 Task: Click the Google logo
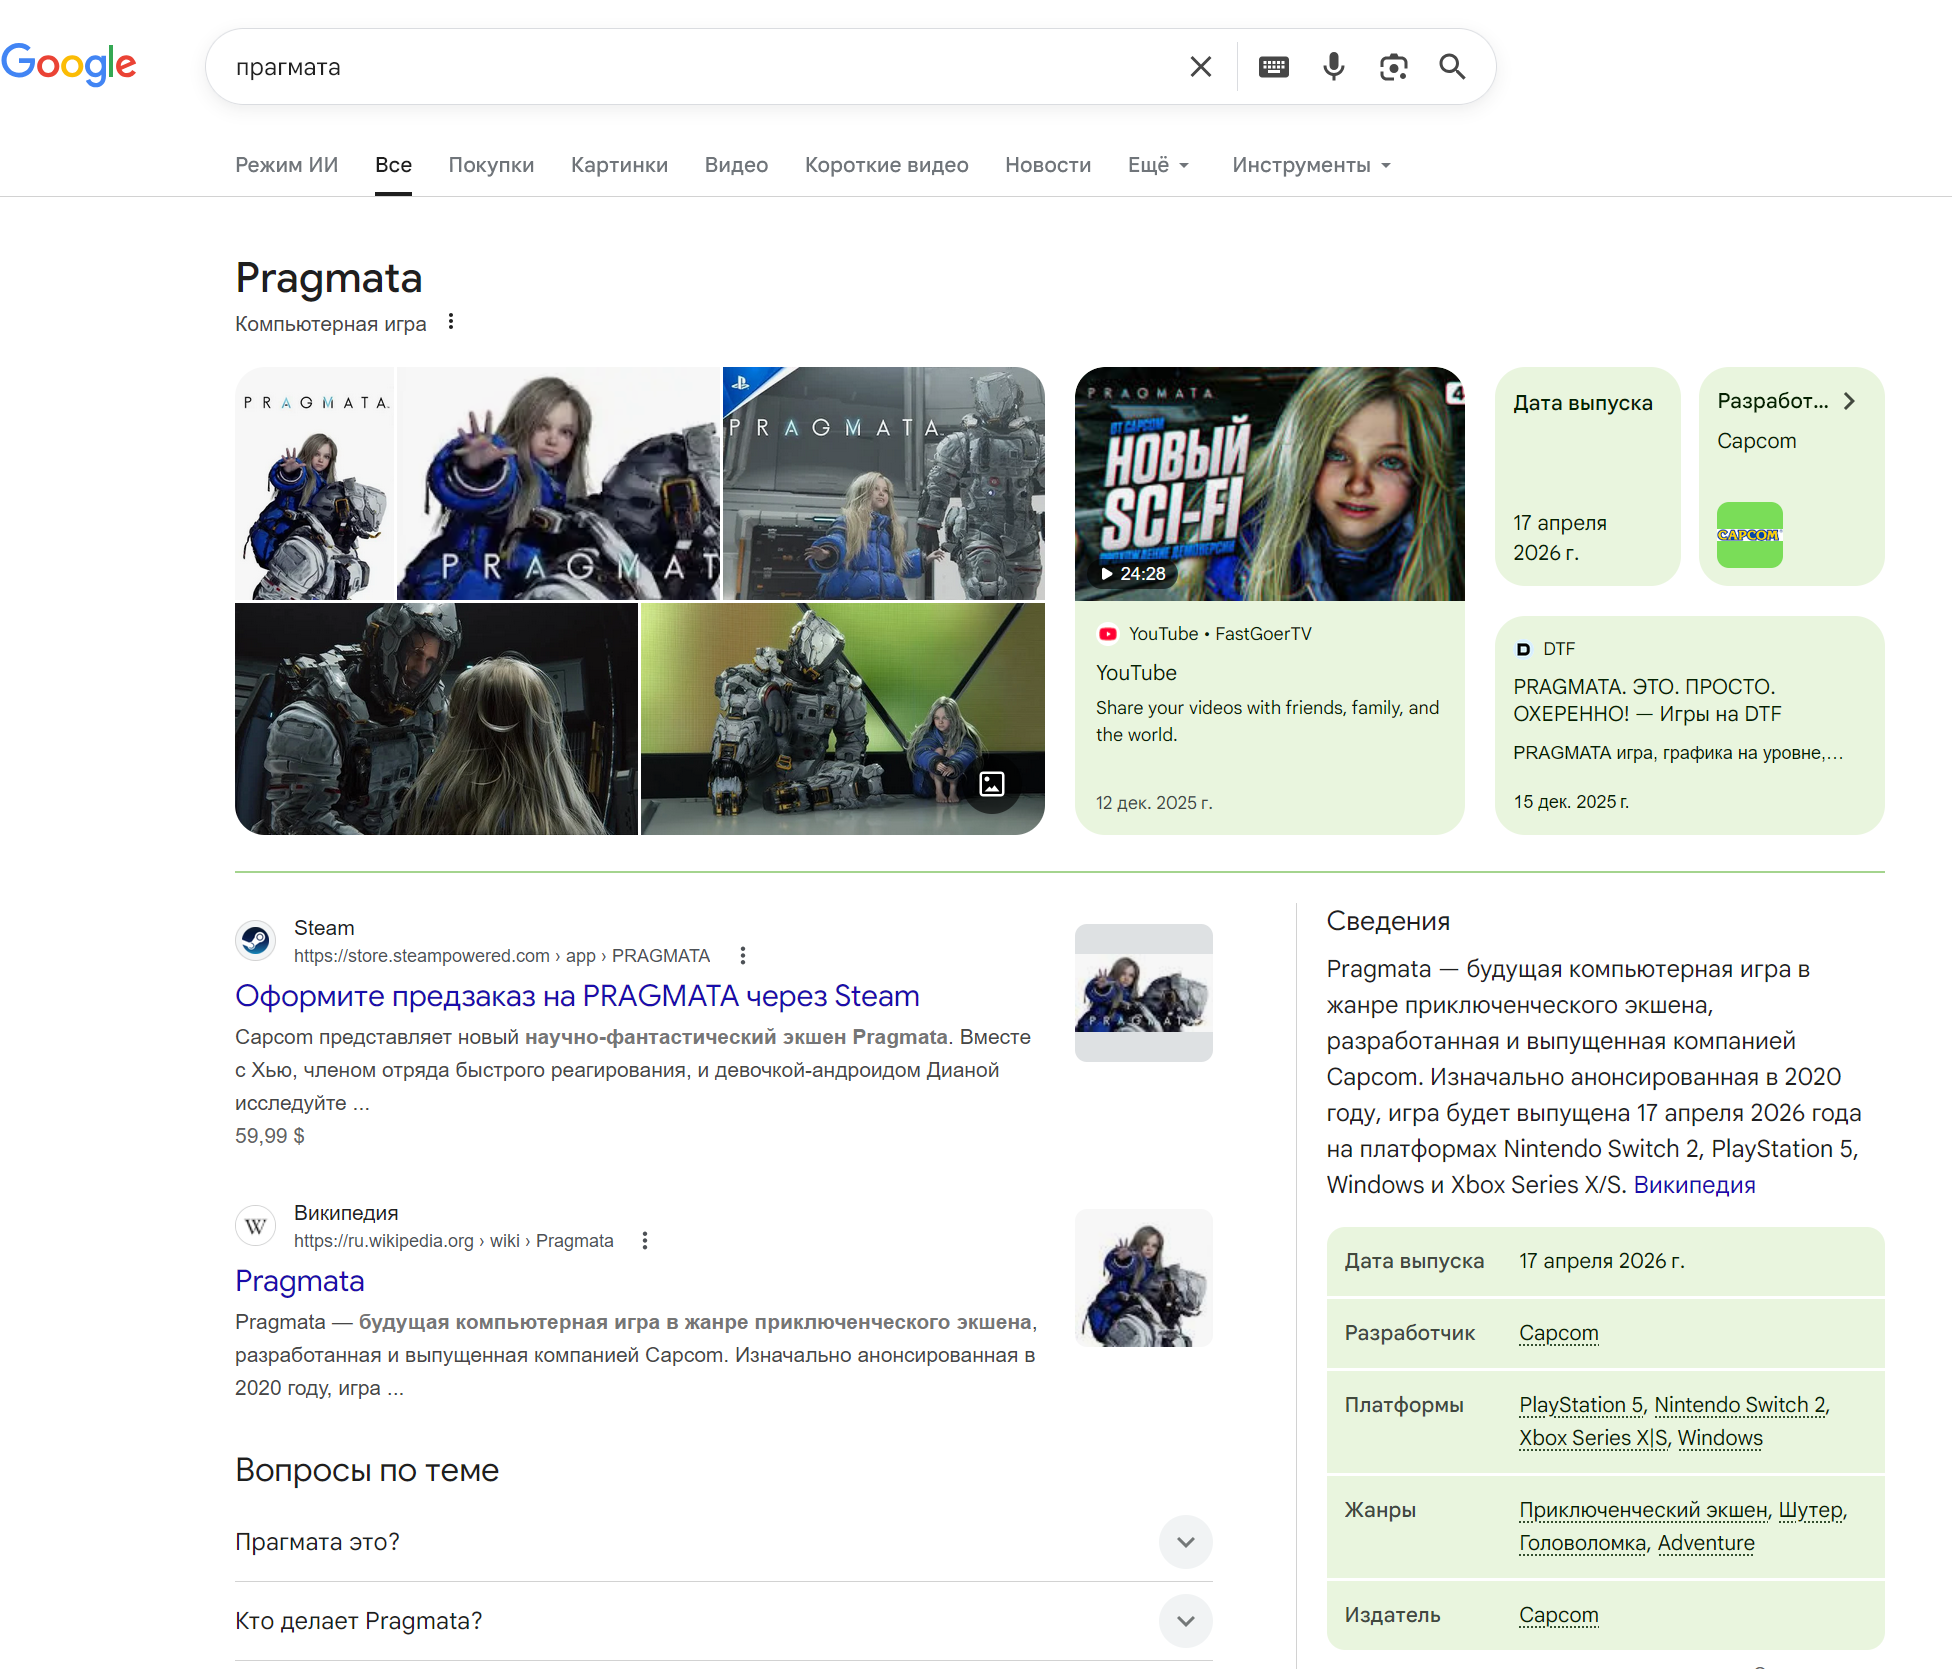tap(68, 64)
